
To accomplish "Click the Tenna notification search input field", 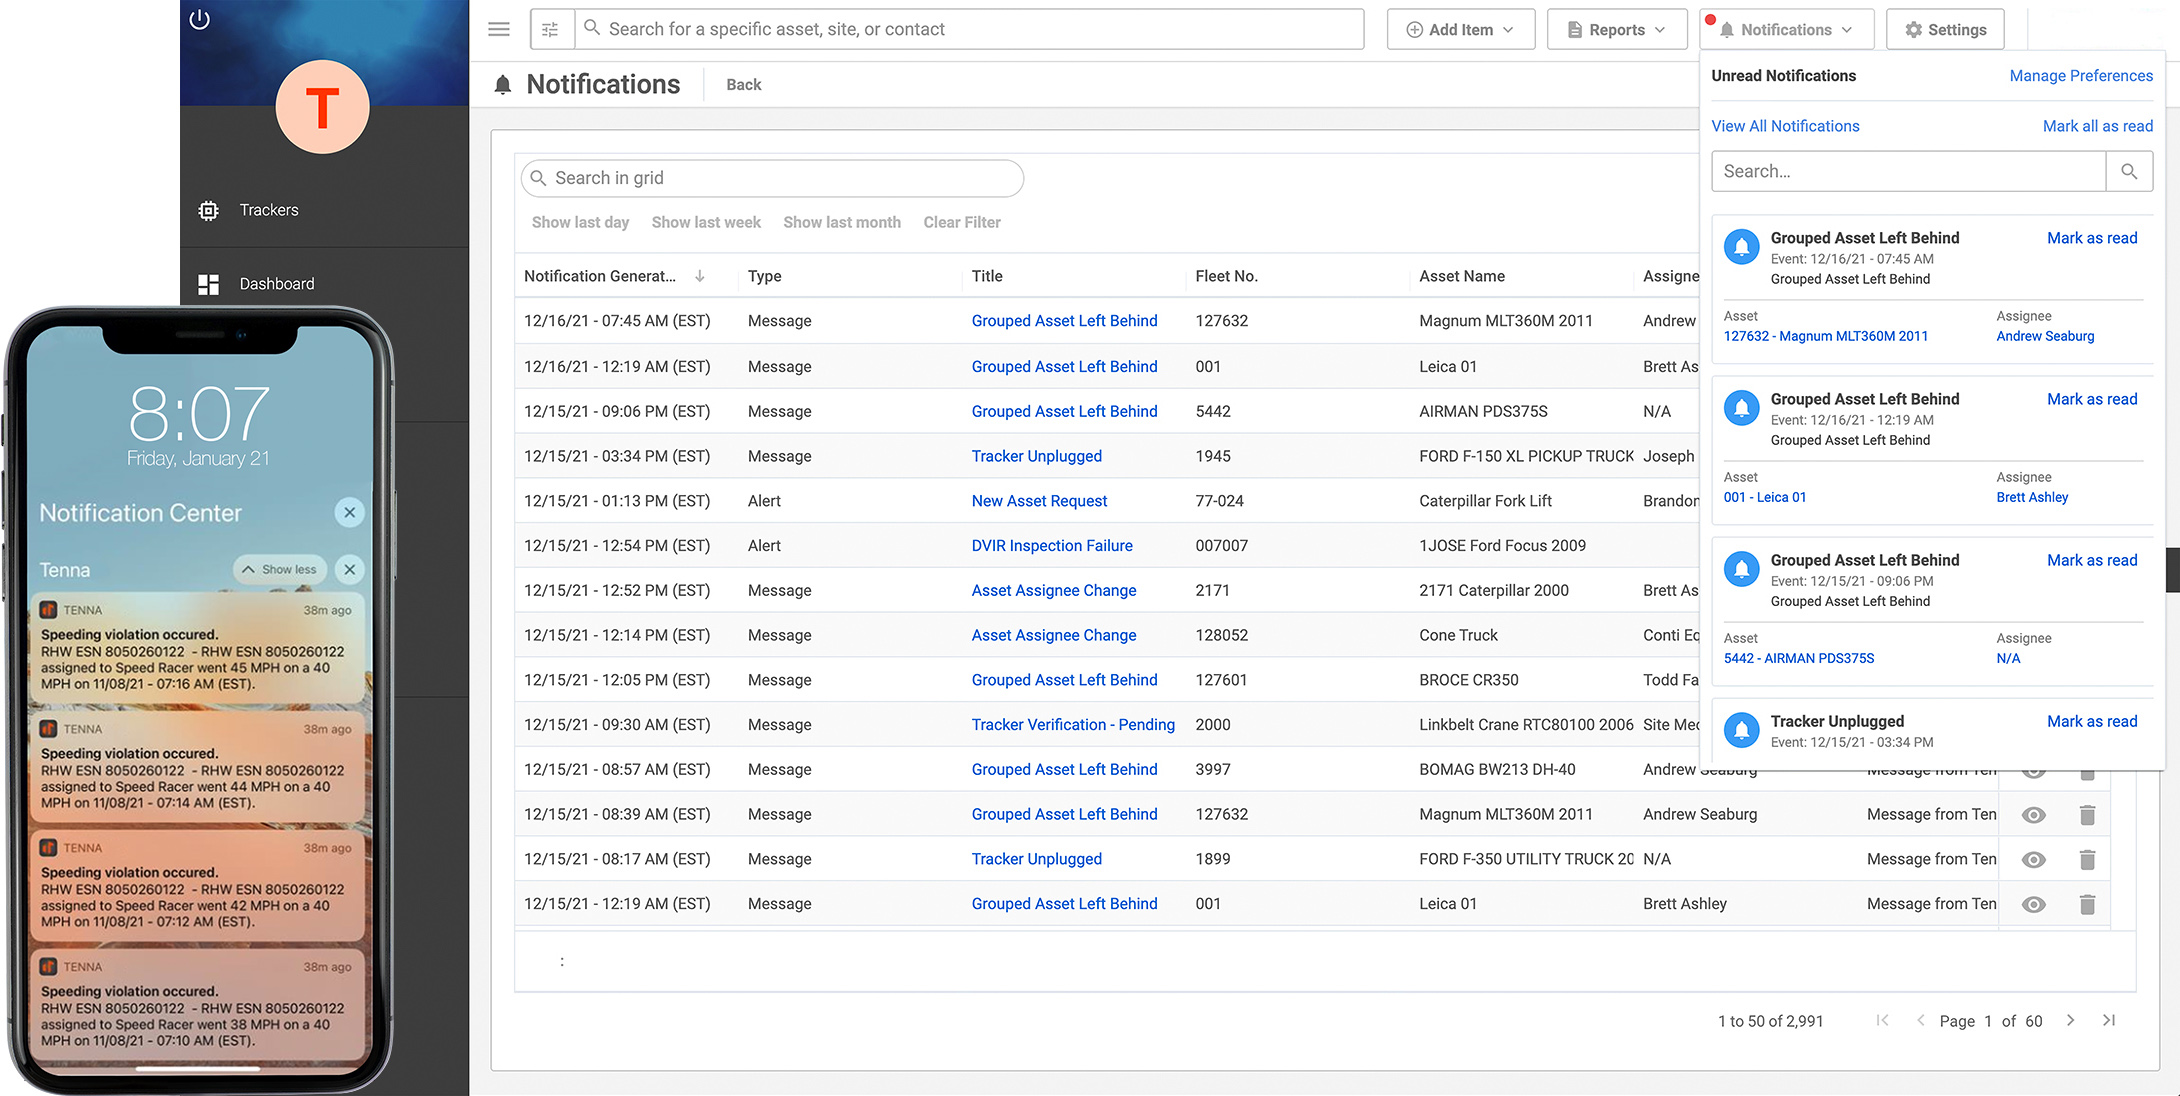I will (x=1908, y=171).
